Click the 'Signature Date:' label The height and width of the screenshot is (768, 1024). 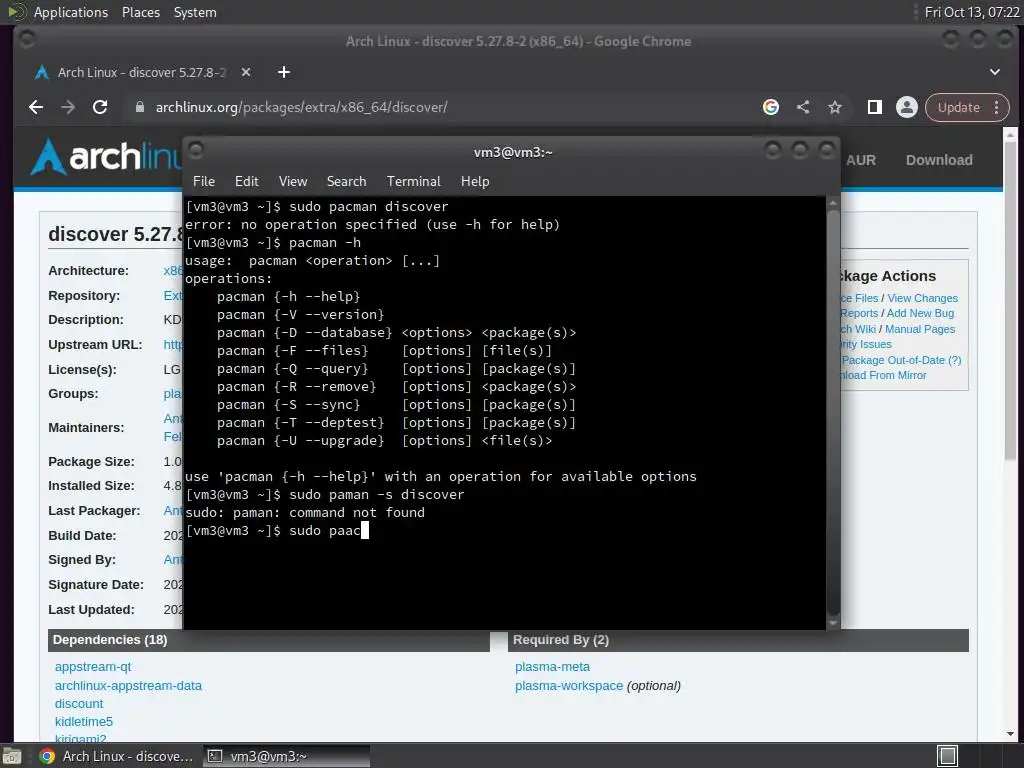click(x=96, y=585)
